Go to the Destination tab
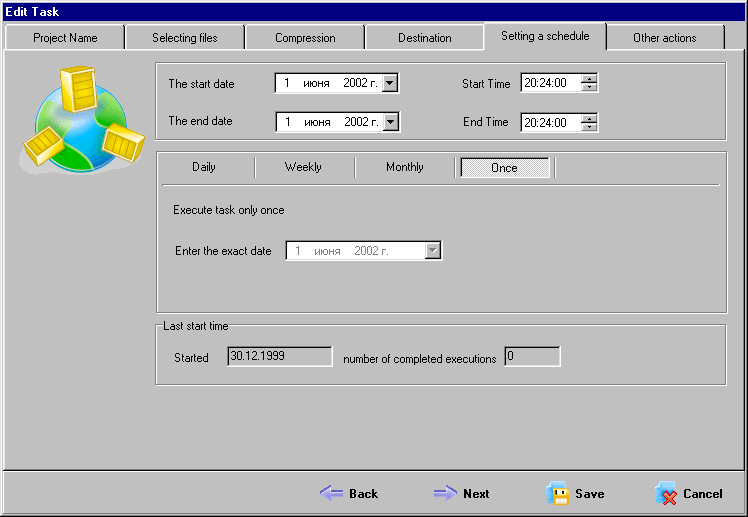The height and width of the screenshot is (517, 748). [x=425, y=38]
